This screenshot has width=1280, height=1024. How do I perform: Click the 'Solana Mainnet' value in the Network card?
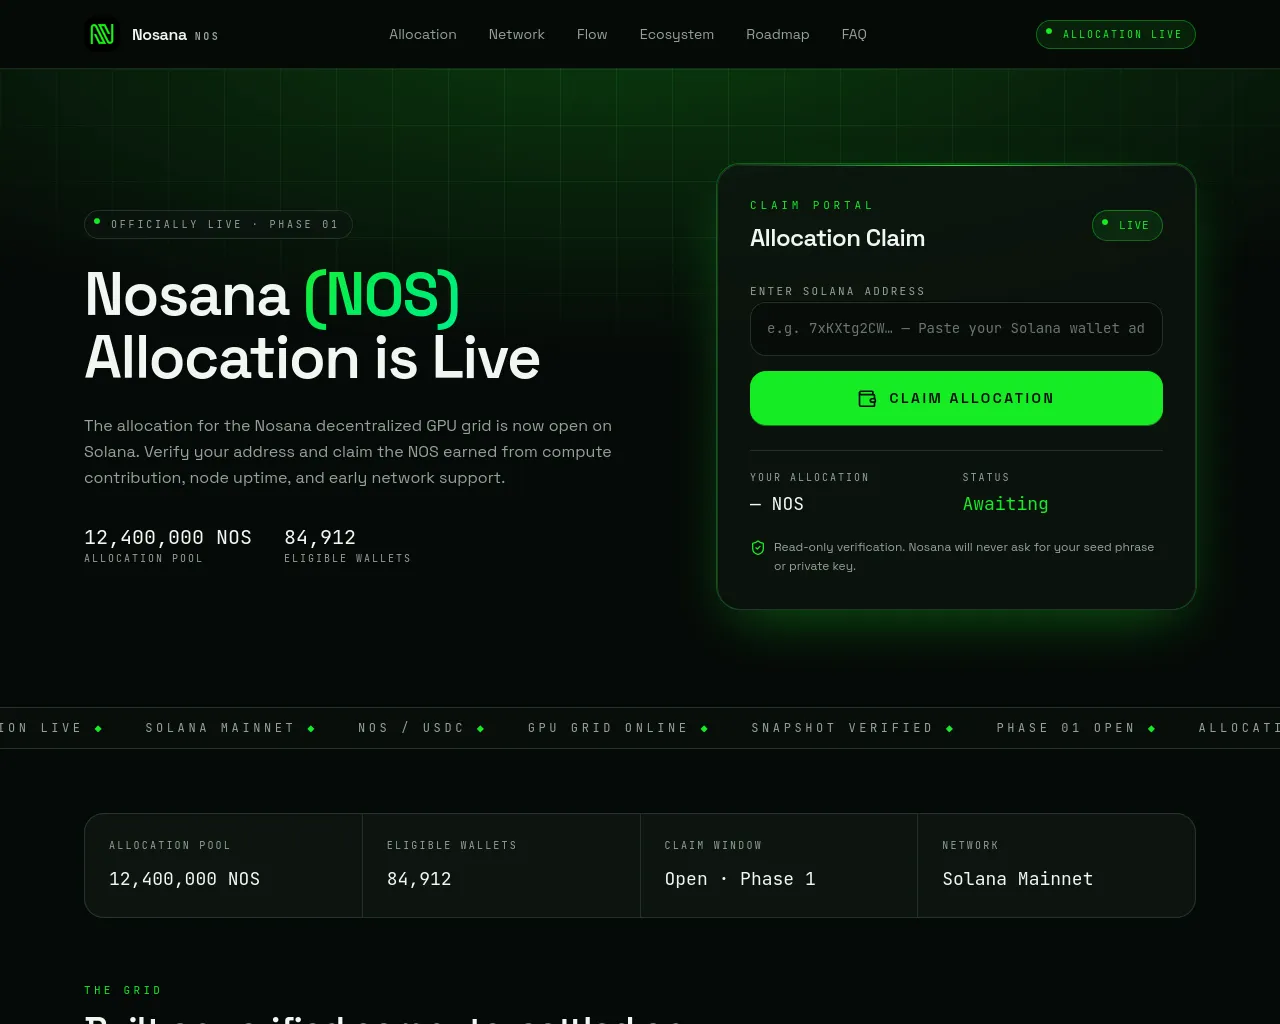tap(1018, 879)
